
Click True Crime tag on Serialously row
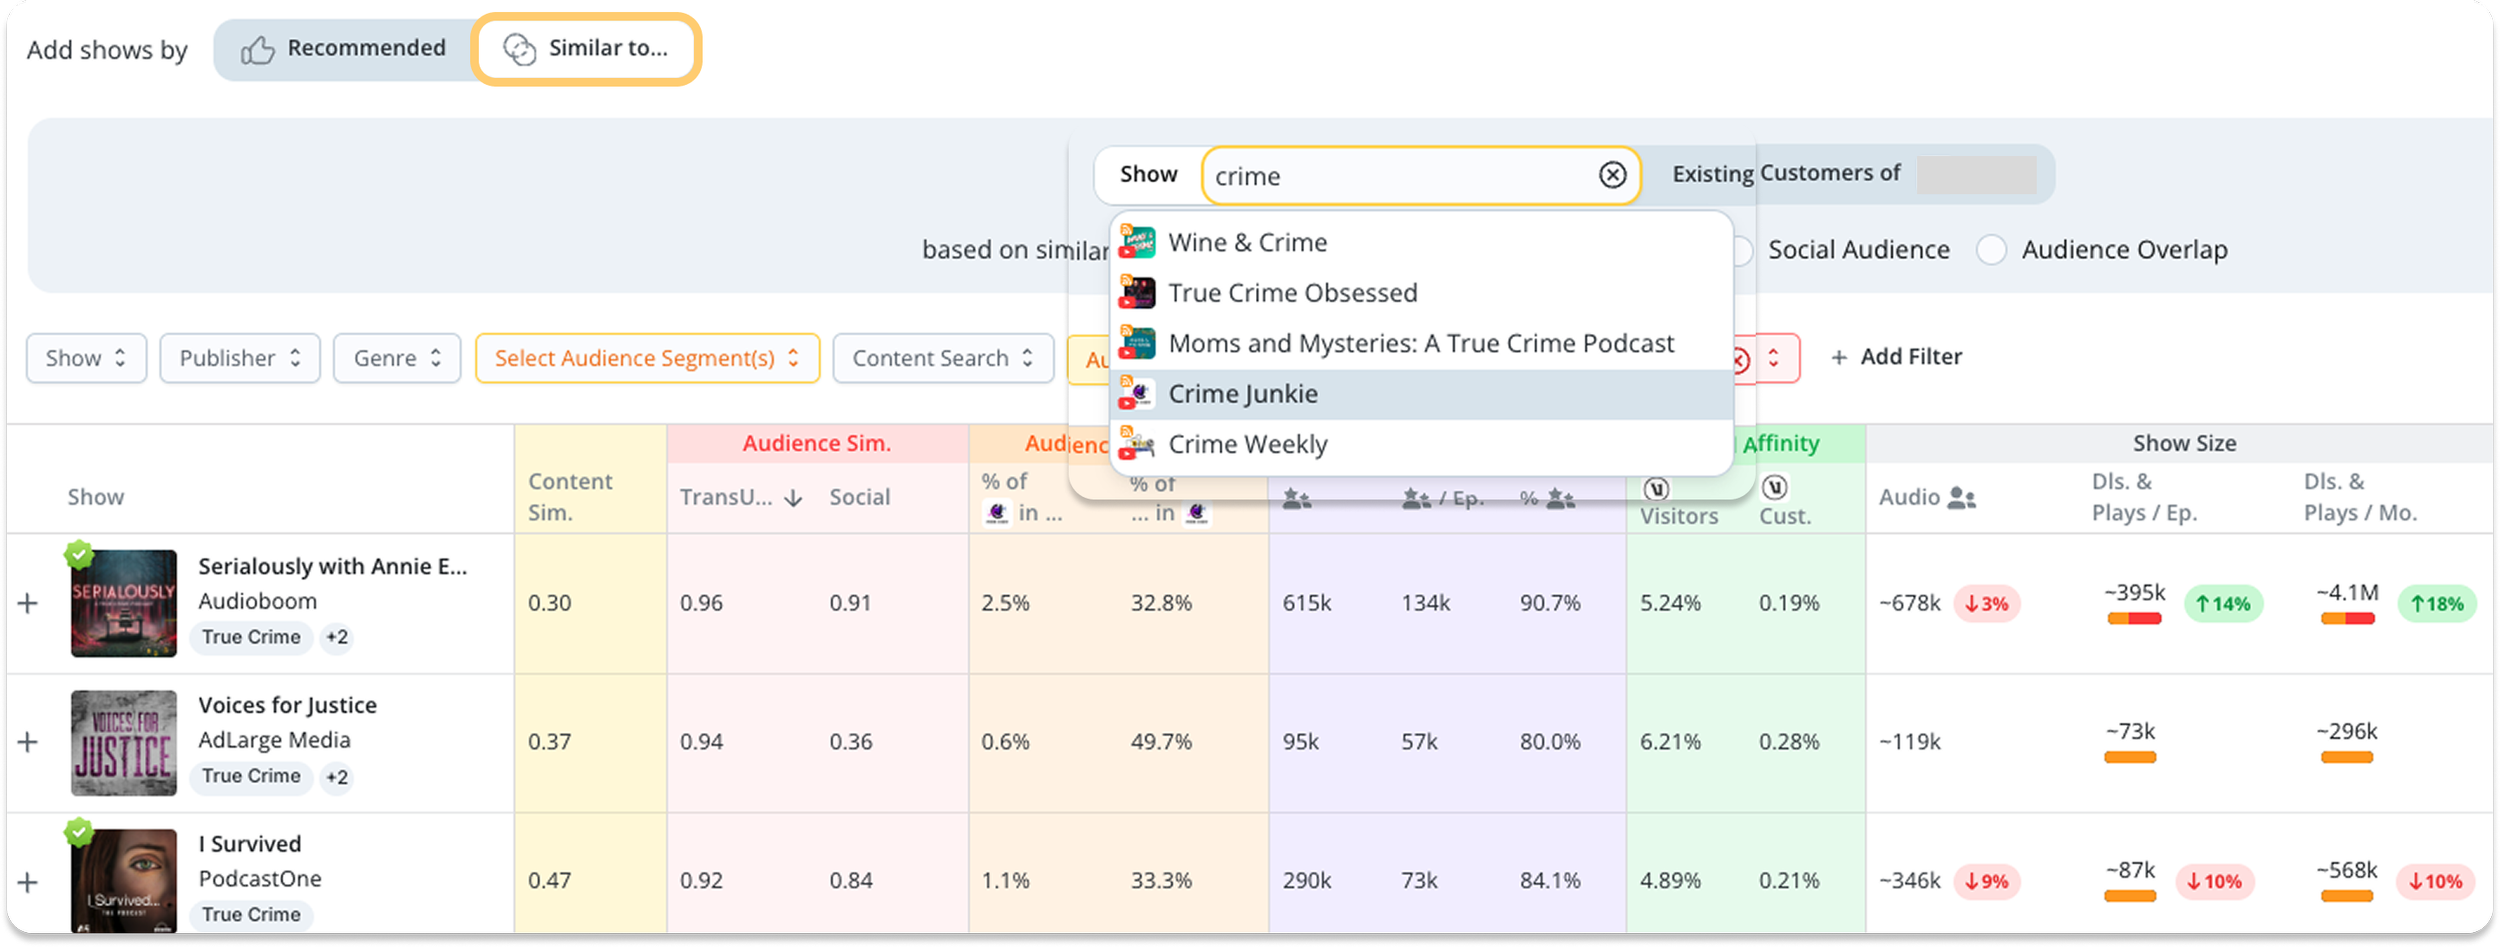click(251, 637)
